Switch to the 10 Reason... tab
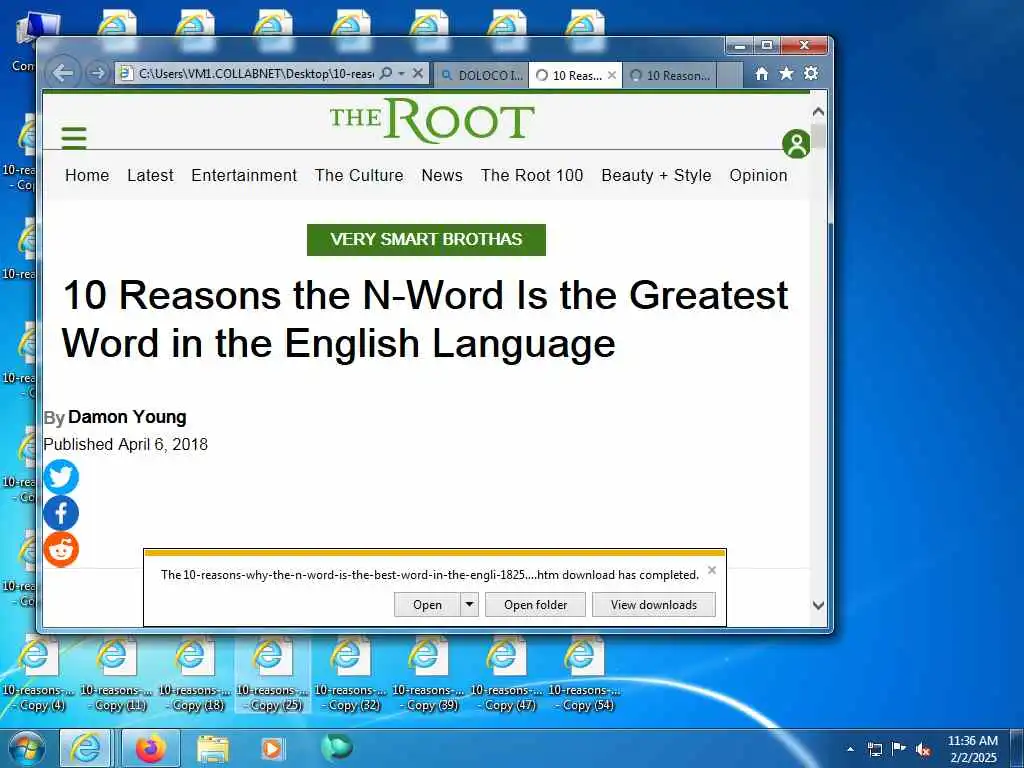Image resolution: width=1024 pixels, height=768 pixels. 669,75
